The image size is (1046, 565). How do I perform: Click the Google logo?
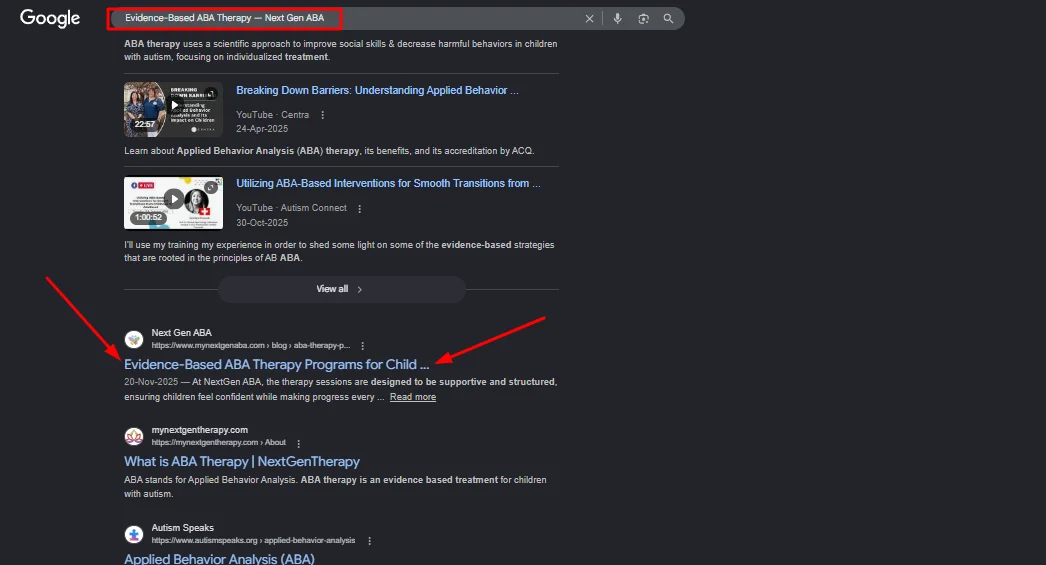point(50,18)
